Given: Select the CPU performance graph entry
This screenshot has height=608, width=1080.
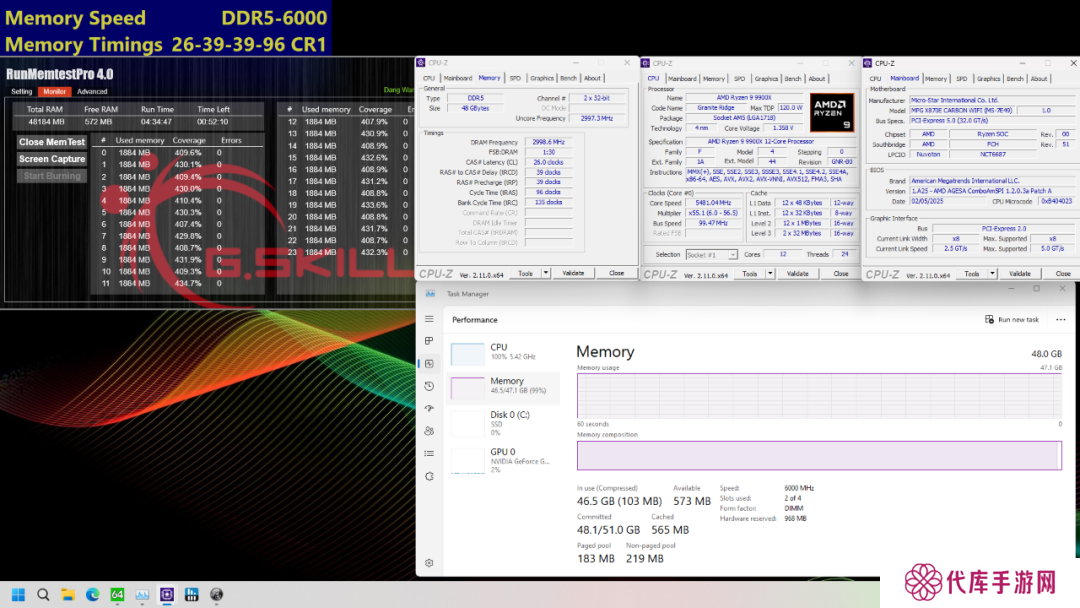Looking at the screenshot, I should pos(504,352).
